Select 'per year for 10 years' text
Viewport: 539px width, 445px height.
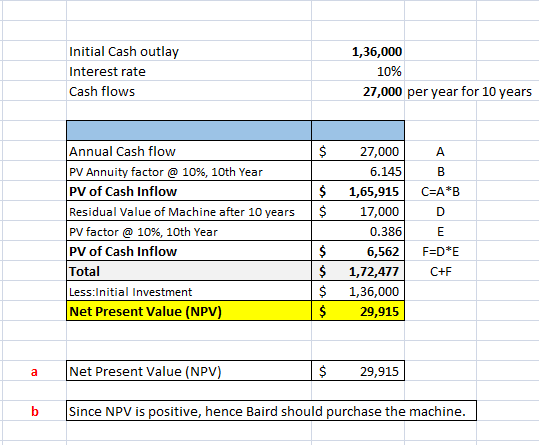click(x=469, y=92)
